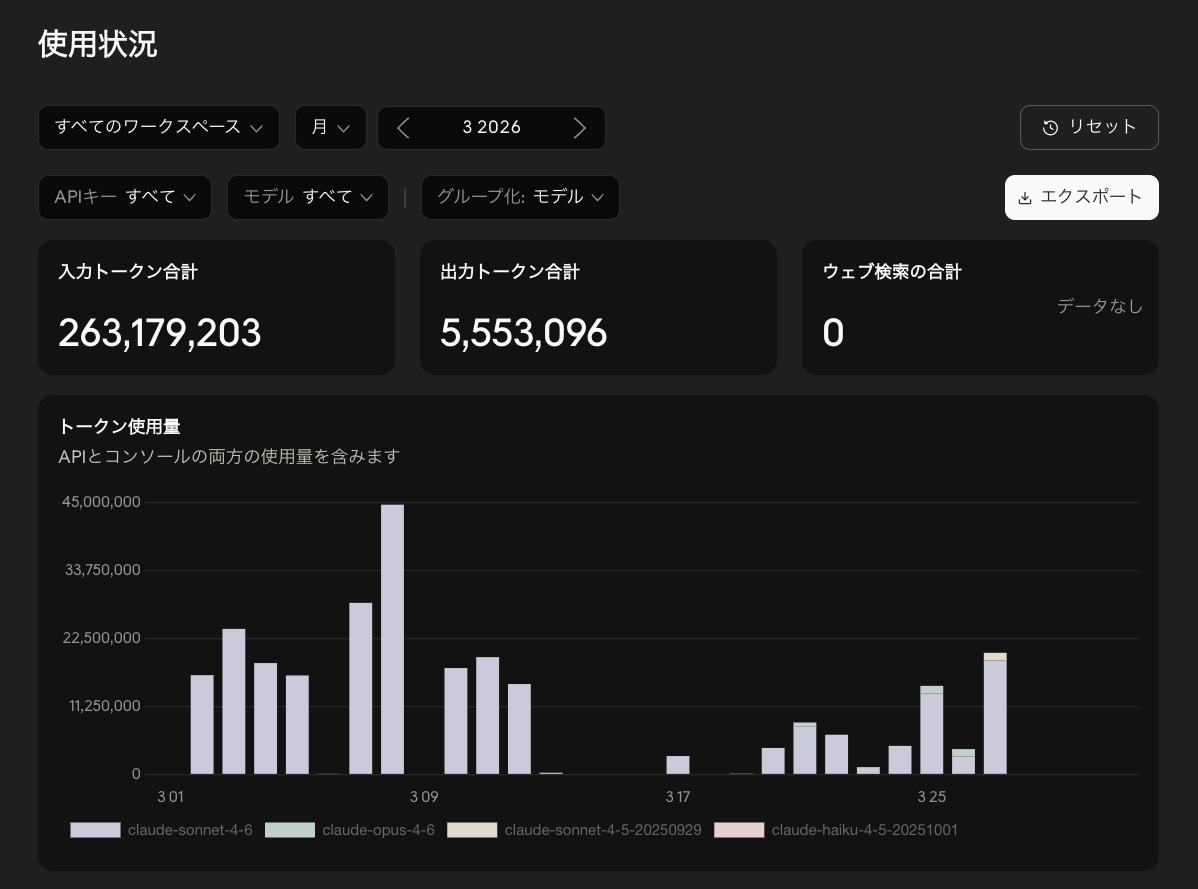Toggle claude-sonnet-4-6 legend swatch
The image size is (1198, 889).
[96, 830]
